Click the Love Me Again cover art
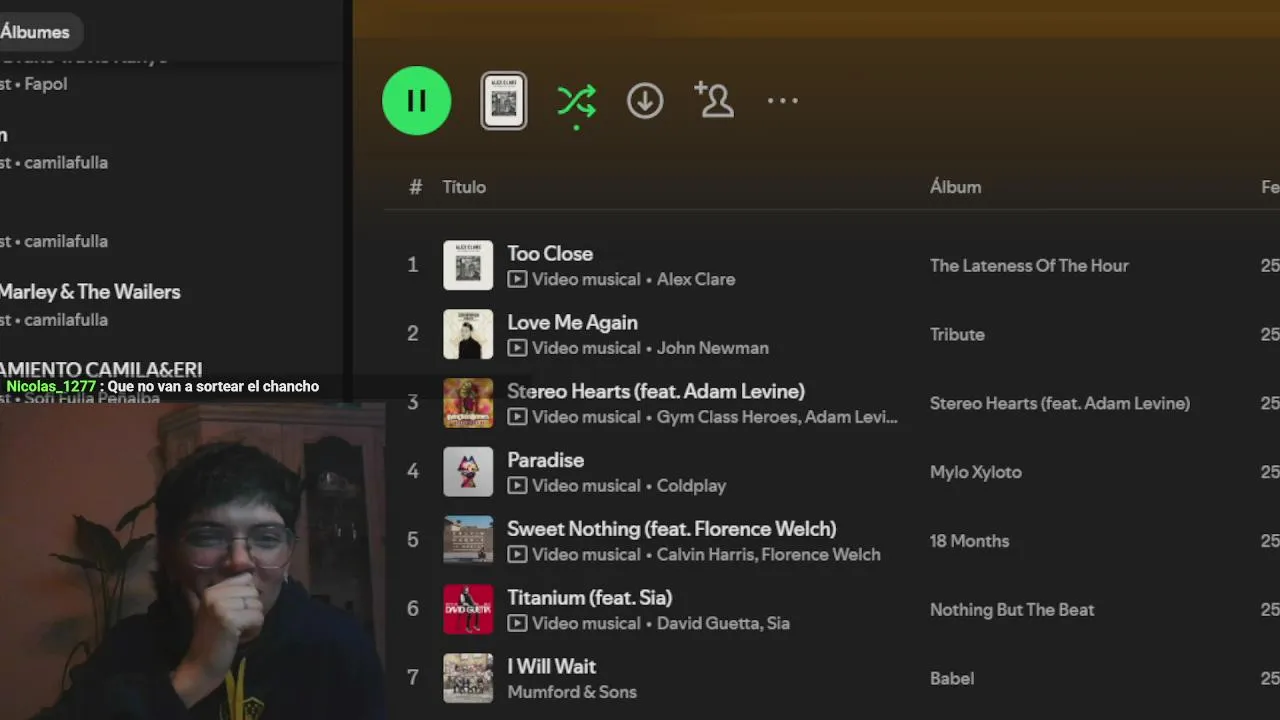This screenshot has height=720, width=1280. pyautogui.click(x=468, y=334)
